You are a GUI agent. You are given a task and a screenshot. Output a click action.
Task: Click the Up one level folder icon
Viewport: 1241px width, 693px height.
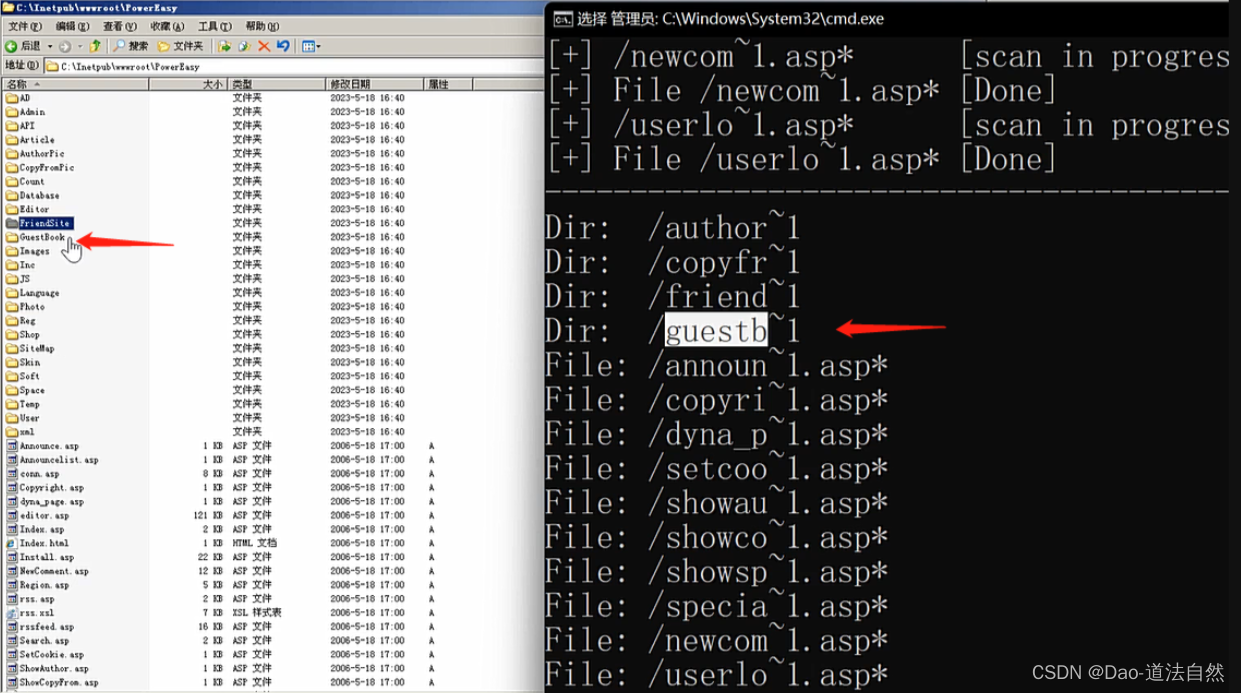click(95, 46)
